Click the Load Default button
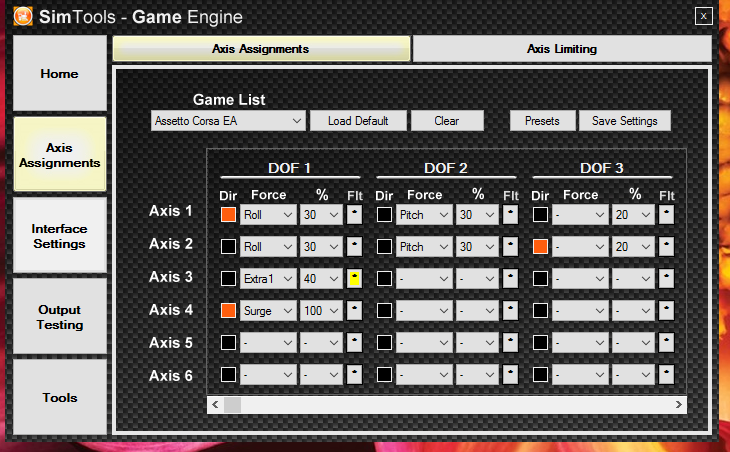 point(358,121)
